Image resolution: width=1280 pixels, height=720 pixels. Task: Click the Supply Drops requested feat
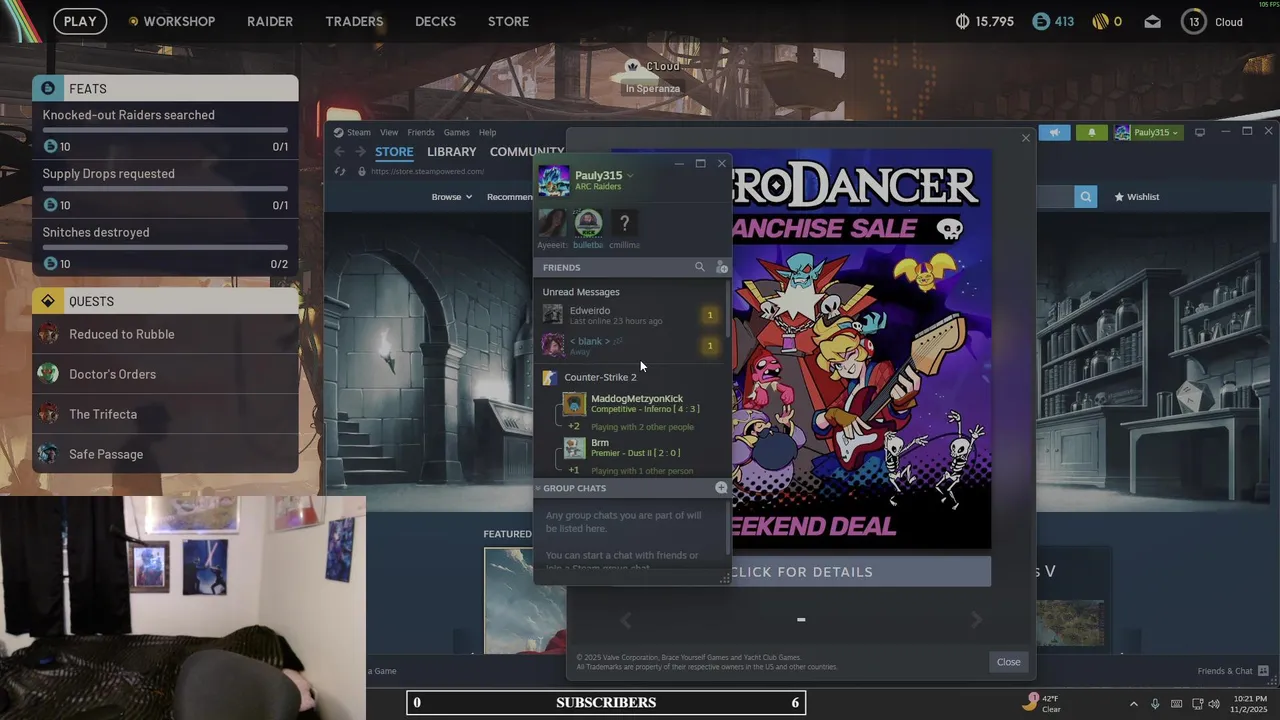tap(165, 189)
